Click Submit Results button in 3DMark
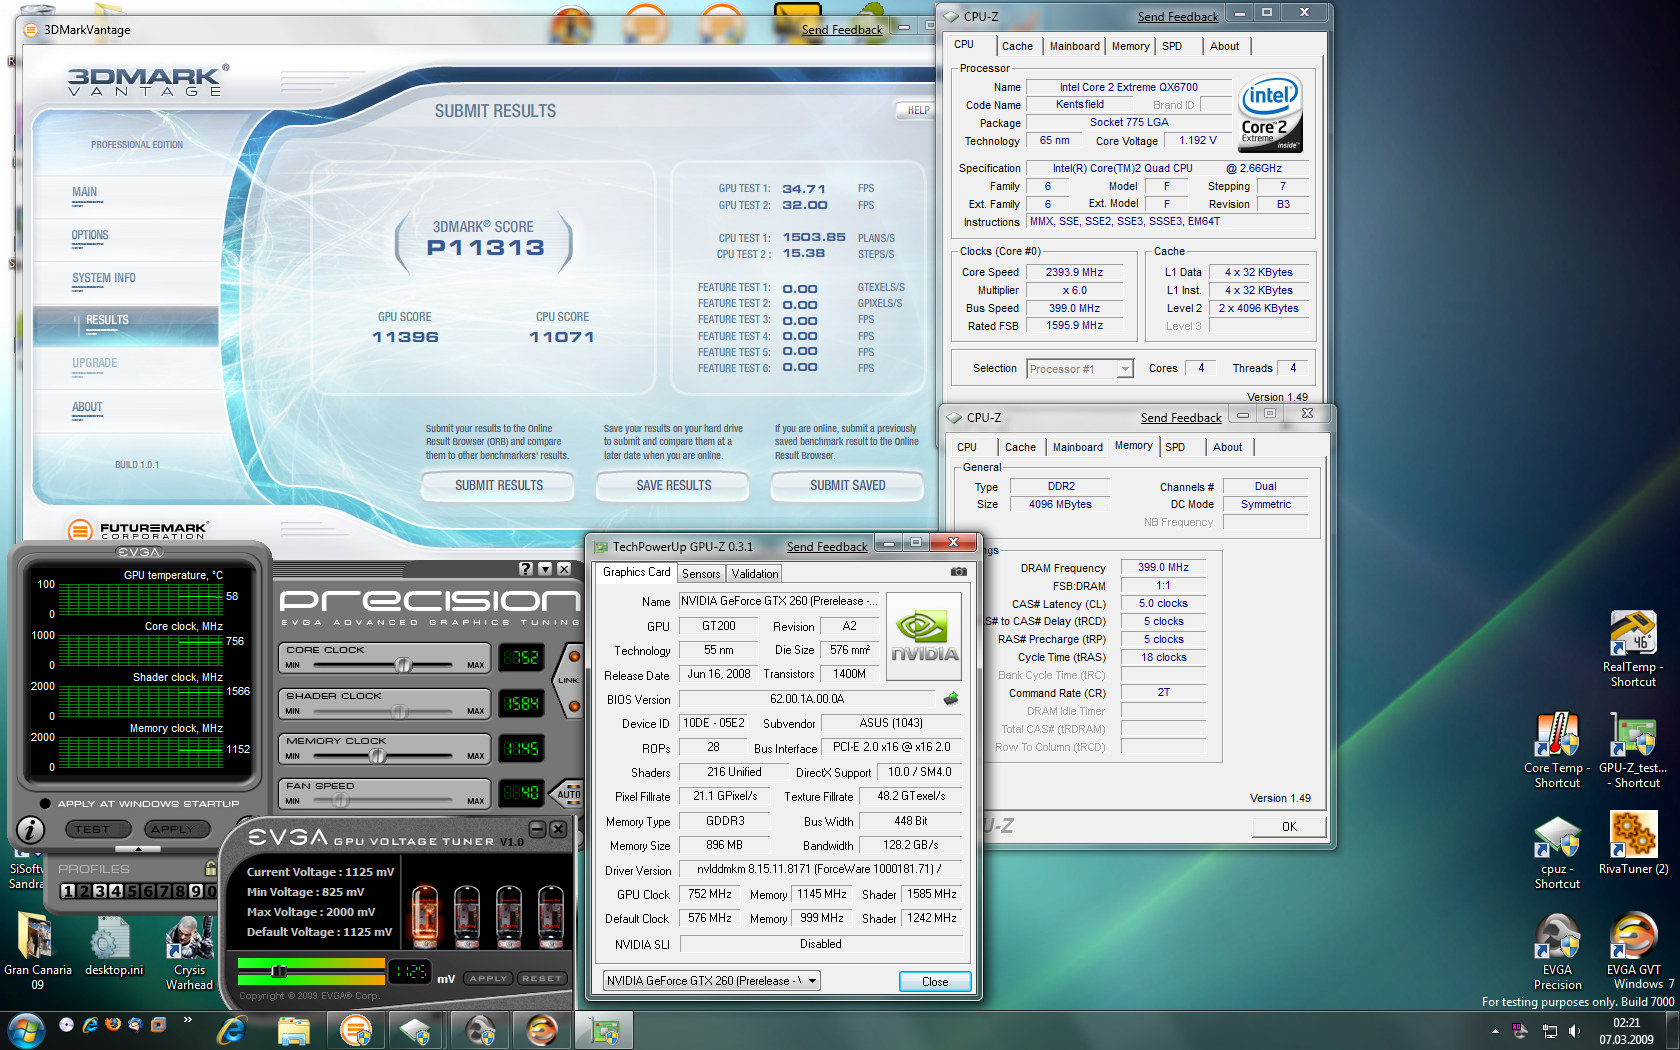Image resolution: width=1680 pixels, height=1050 pixels. point(499,486)
